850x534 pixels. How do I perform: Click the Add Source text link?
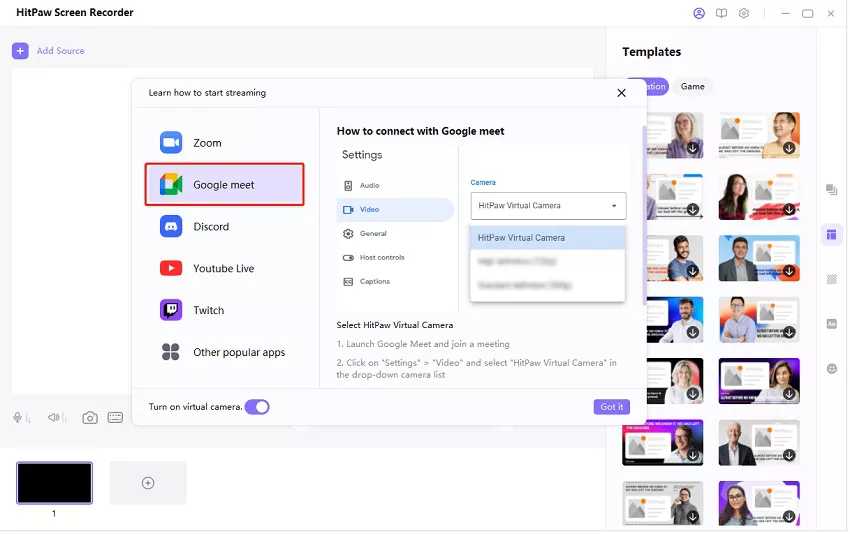(x=61, y=51)
